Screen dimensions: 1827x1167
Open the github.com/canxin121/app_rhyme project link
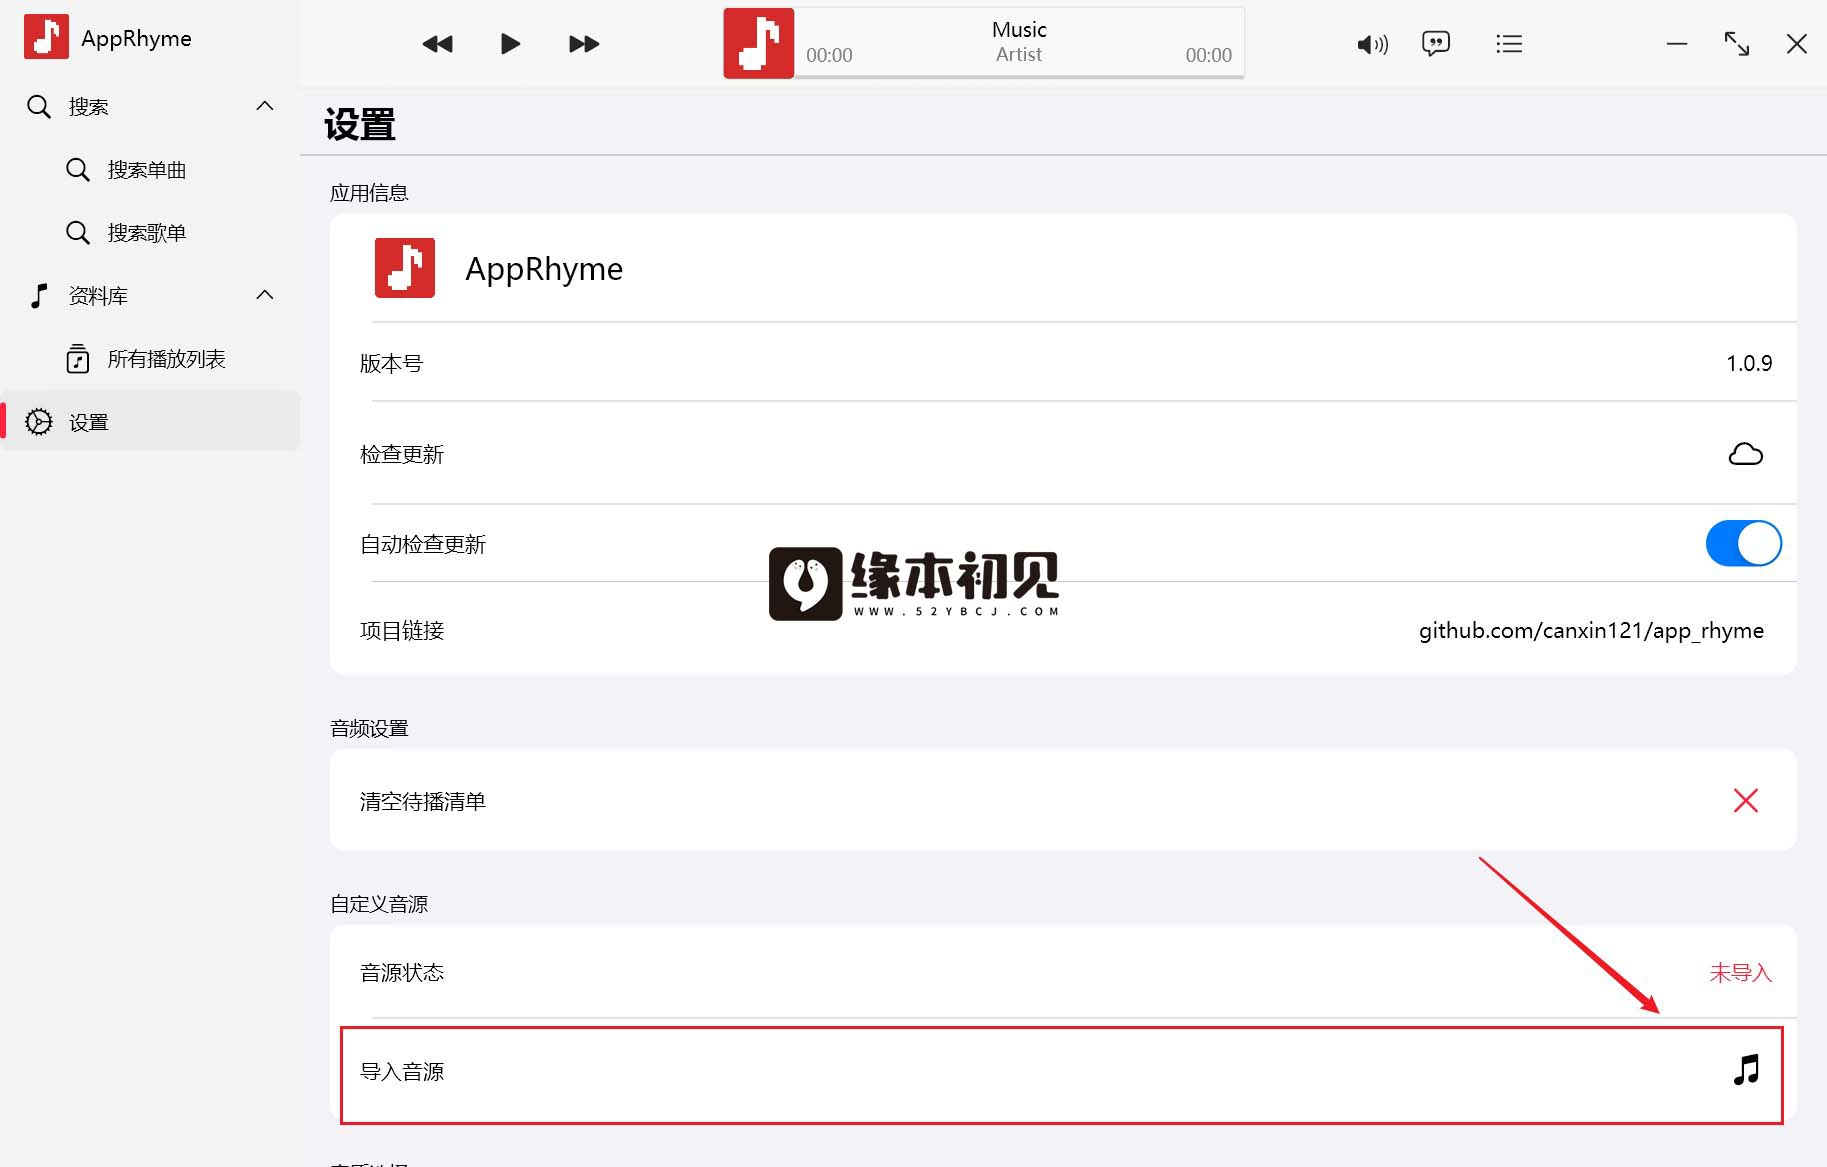[1591, 631]
